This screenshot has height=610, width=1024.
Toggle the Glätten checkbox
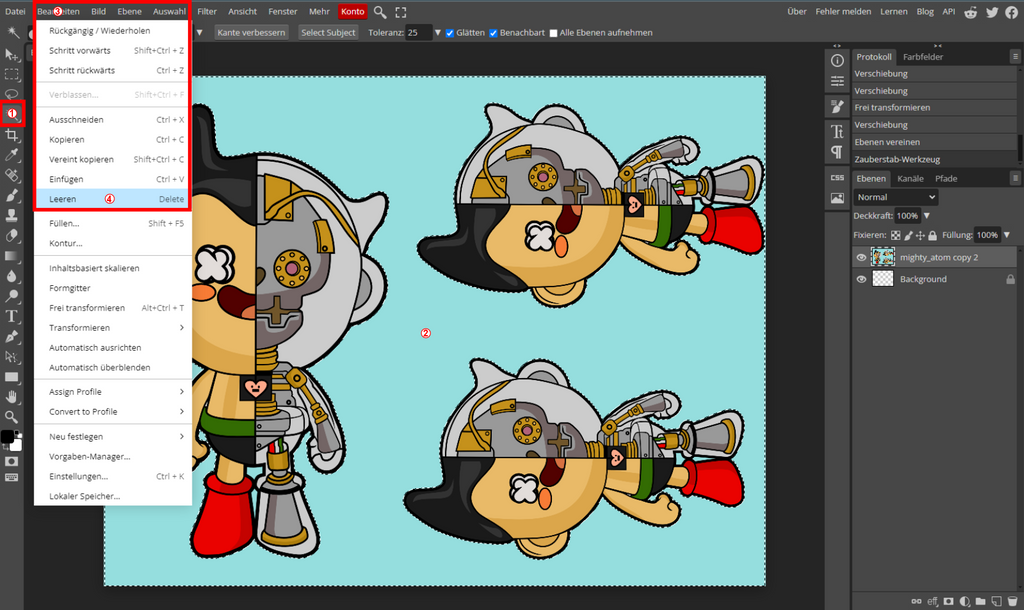coord(450,33)
